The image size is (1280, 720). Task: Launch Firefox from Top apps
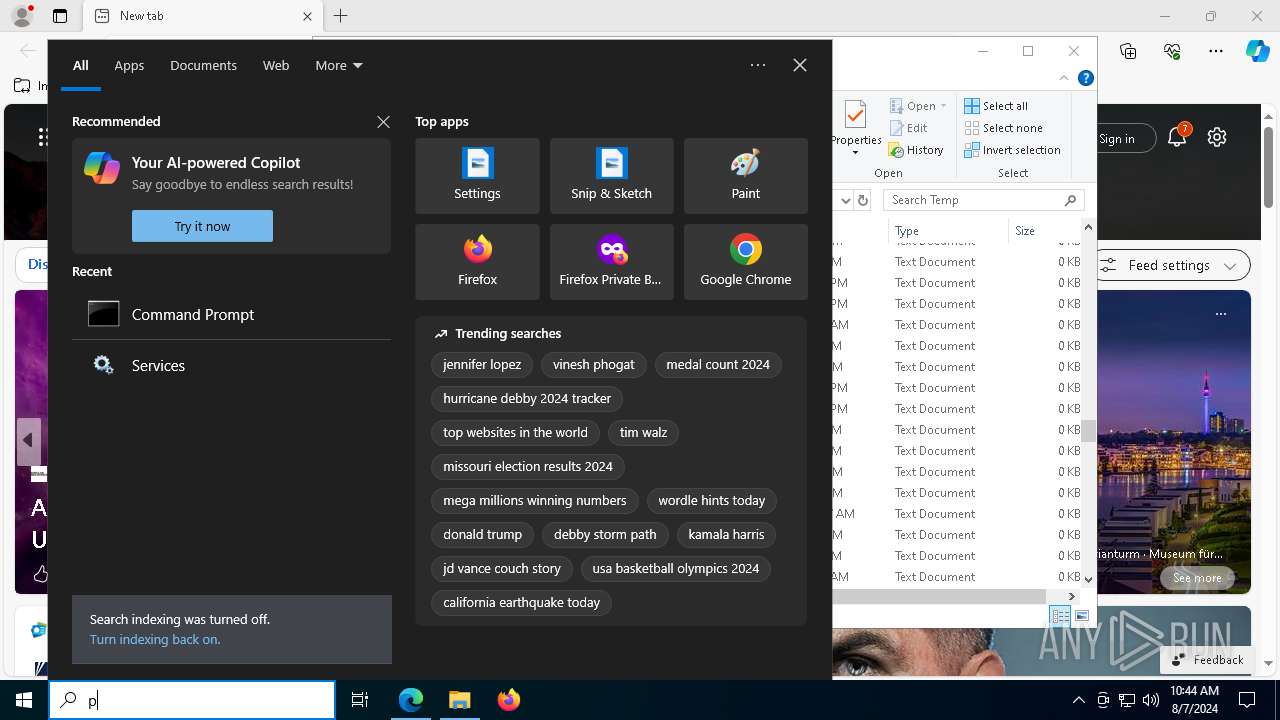click(x=477, y=262)
